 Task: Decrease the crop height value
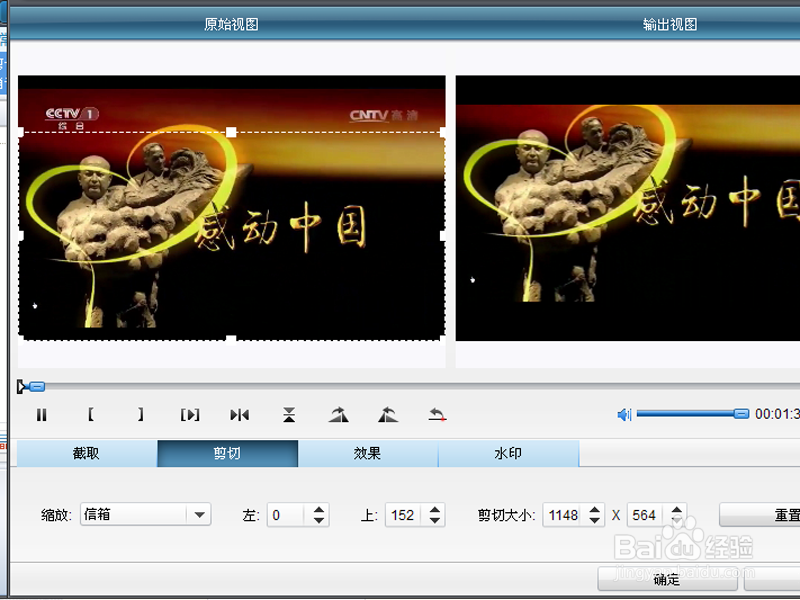pyautogui.click(x=677, y=520)
